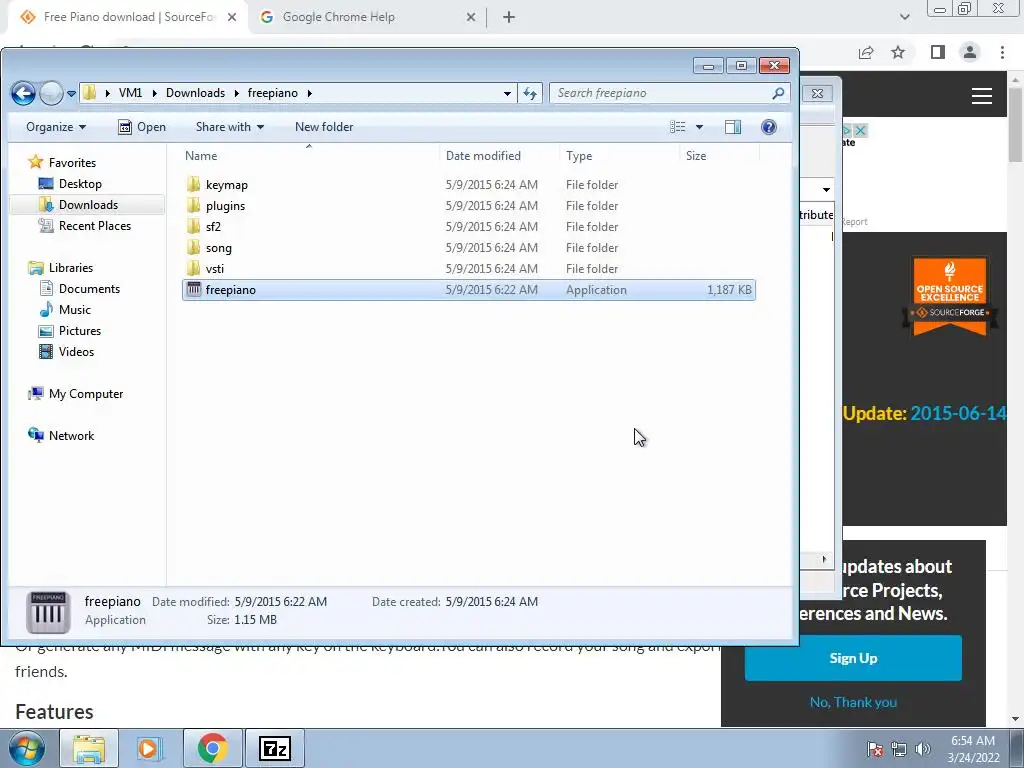Click New folder button

coord(324,127)
